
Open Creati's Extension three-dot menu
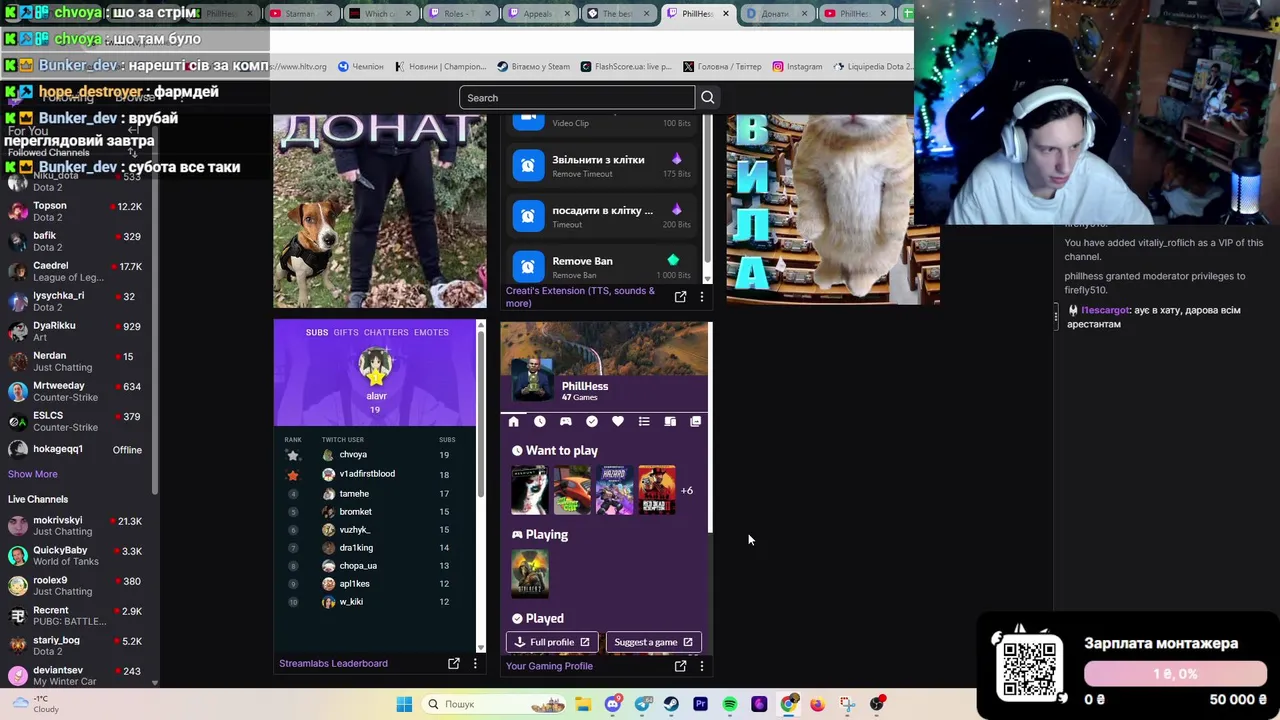pos(702,297)
